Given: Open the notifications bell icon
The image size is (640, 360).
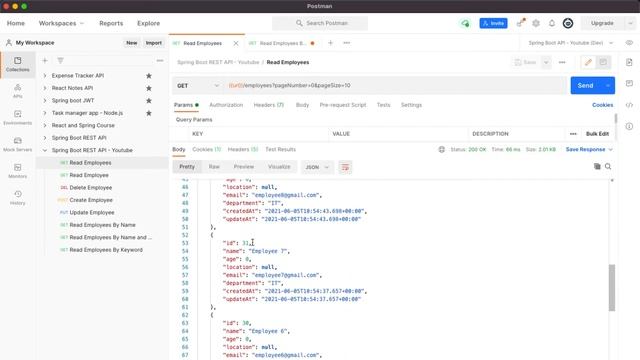Looking at the screenshot, I should pos(552,23).
